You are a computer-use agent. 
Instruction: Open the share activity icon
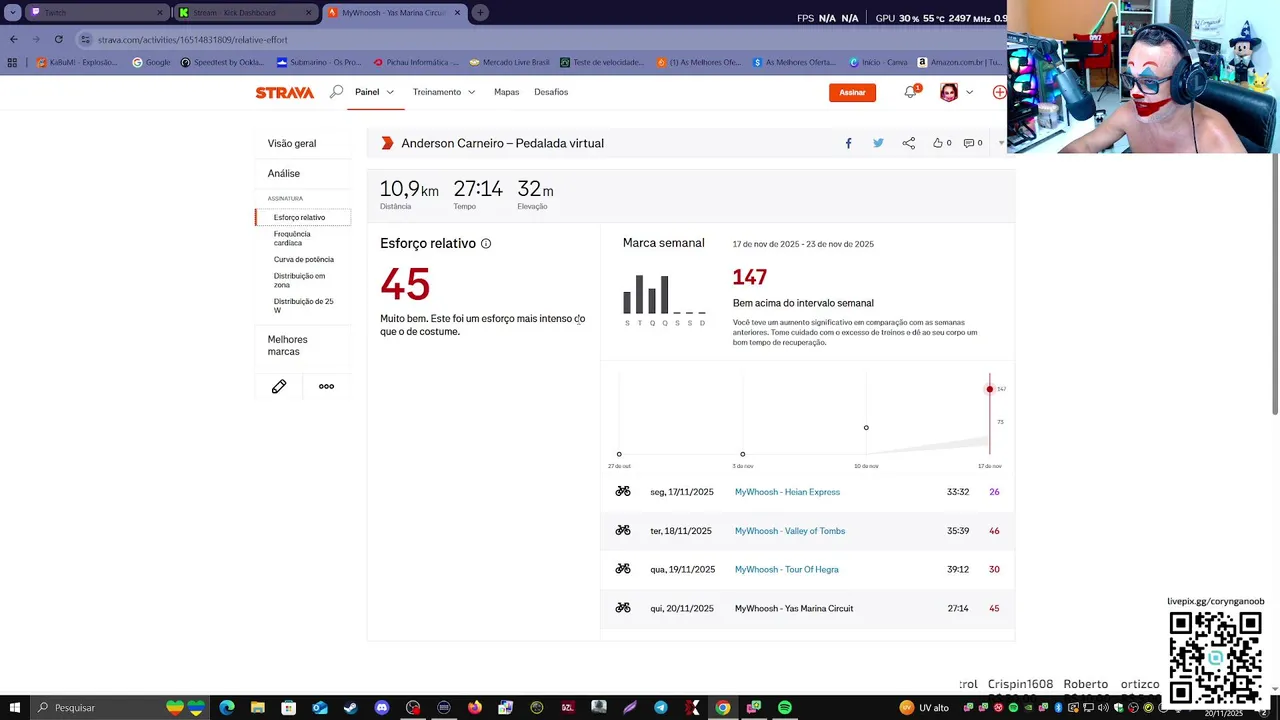click(908, 143)
